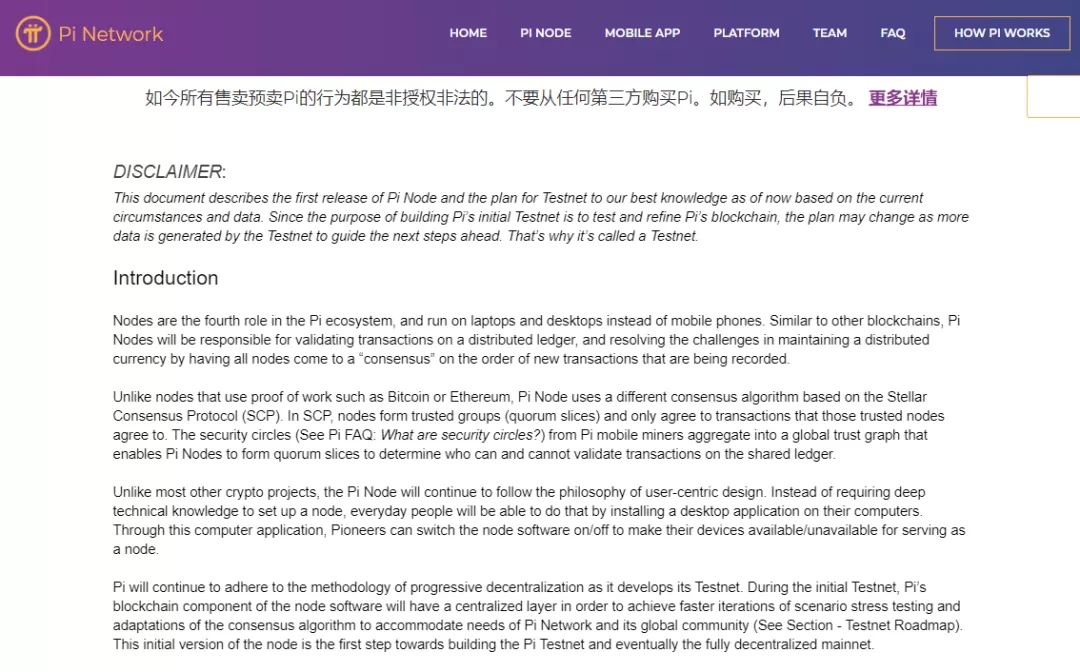The width and height of the screenshot is (1080, 672).
Task: Click the white box at banner's right edge
Action: 1053,96
